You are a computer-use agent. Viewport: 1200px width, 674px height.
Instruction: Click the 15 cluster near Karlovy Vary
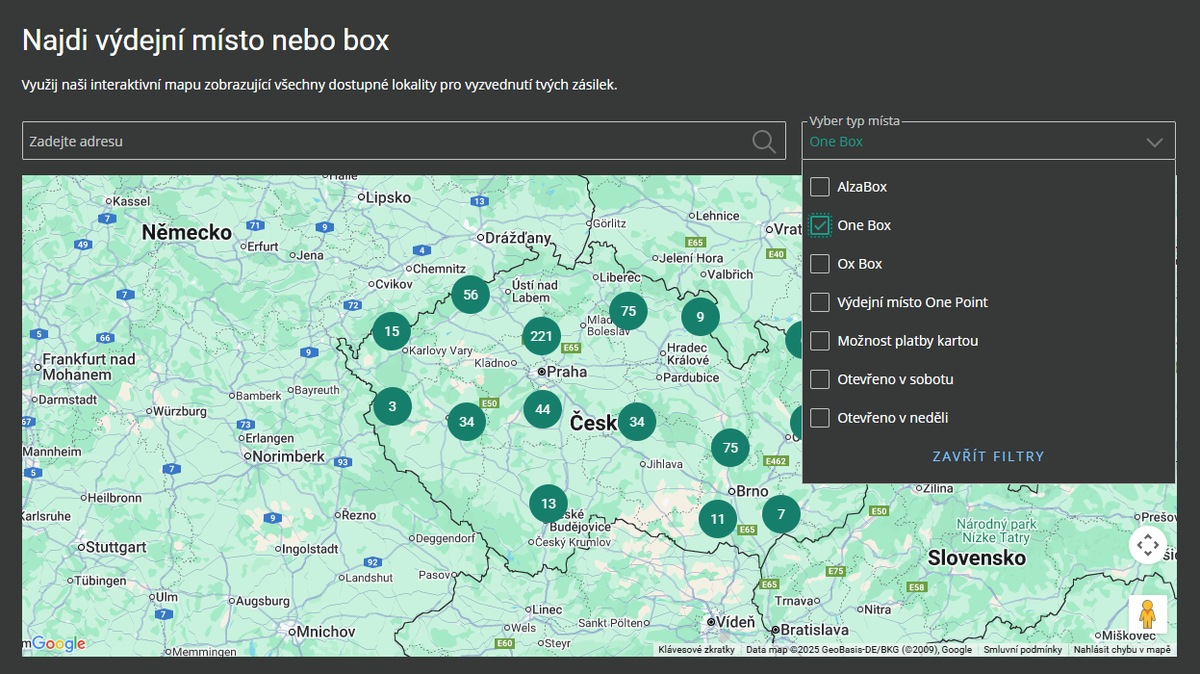(391, 331)
